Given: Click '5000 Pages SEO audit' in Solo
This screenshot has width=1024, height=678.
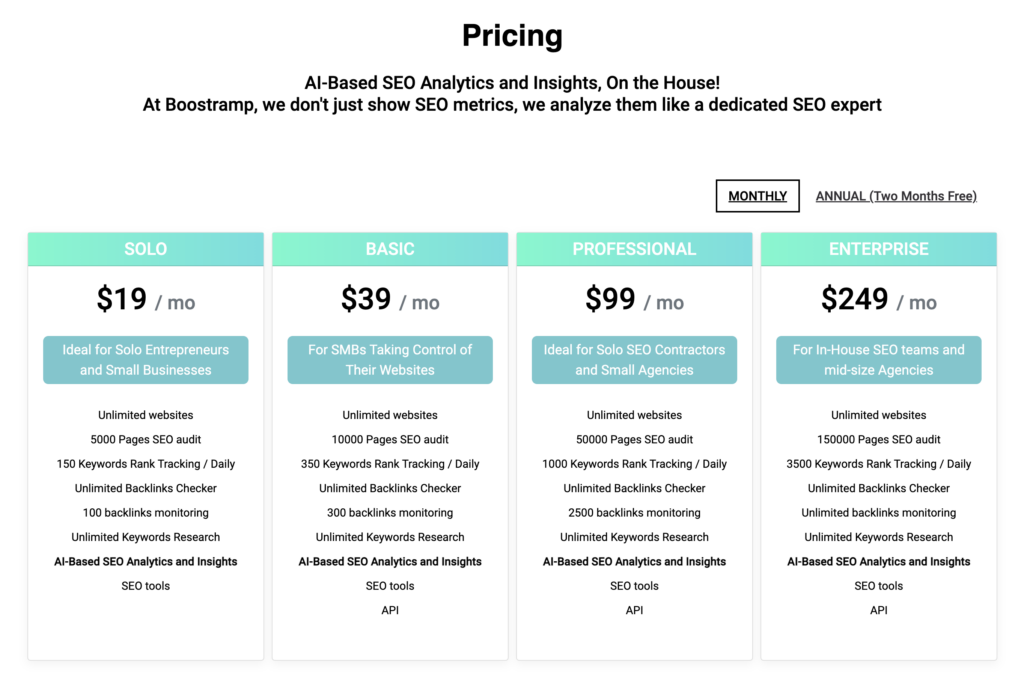Looking at the screenshot, I should [146, 440].
